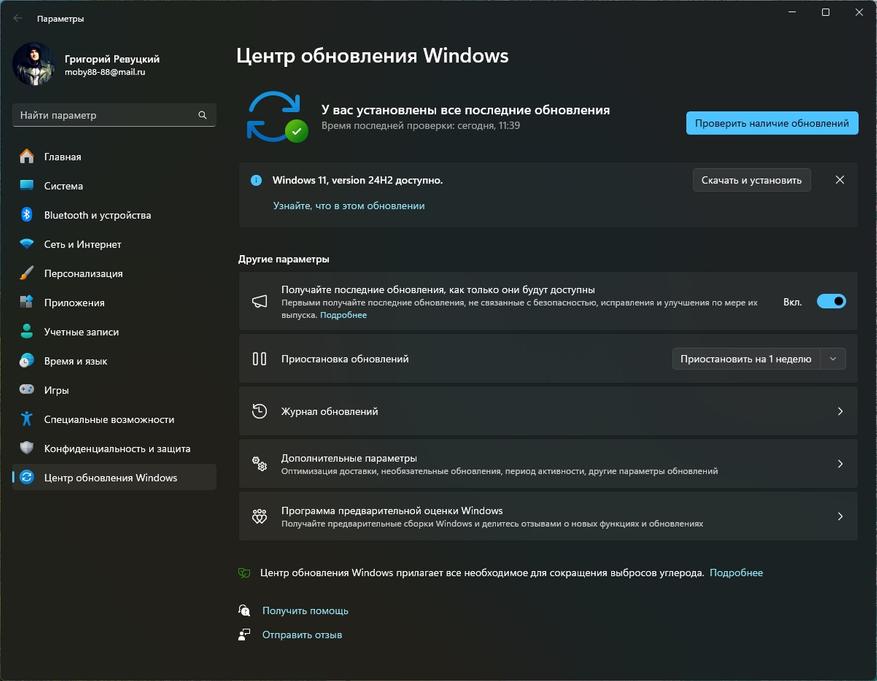This screenshot has width=877, height=681.
Task: Open 'Узнайте, что в этом обновлении' link
Action: coord(348,206)
